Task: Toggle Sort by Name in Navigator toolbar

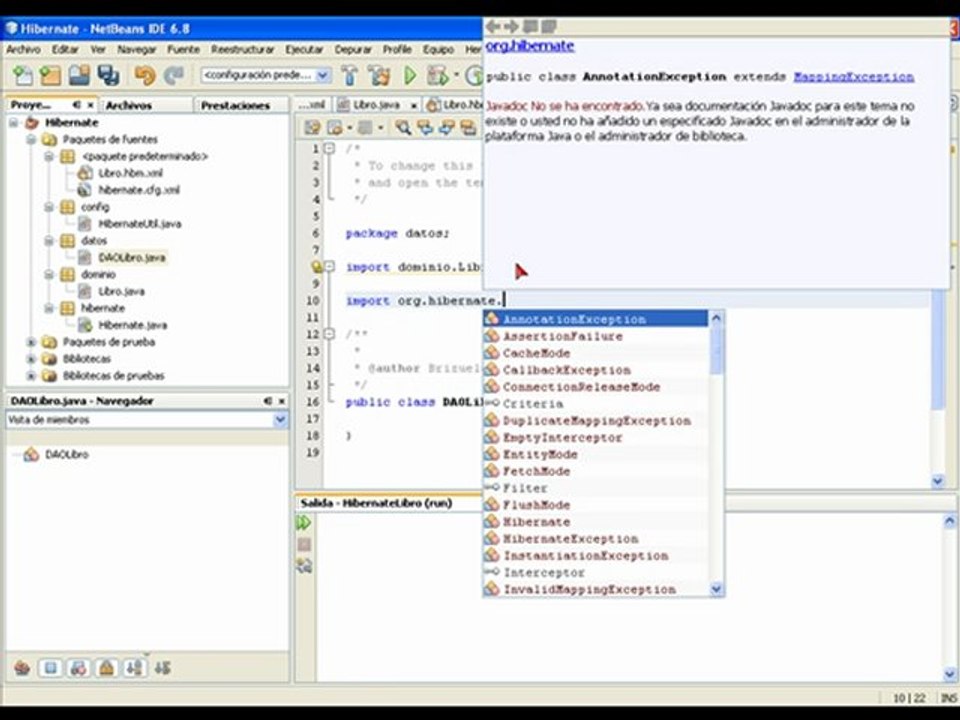Action: (x=135, y=667)
